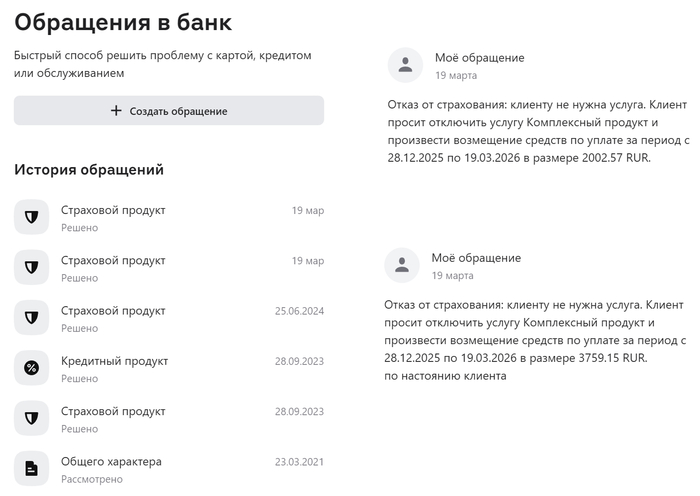
Task: Click the 23.03.2021 date label
Action: (x=299, y=462)
